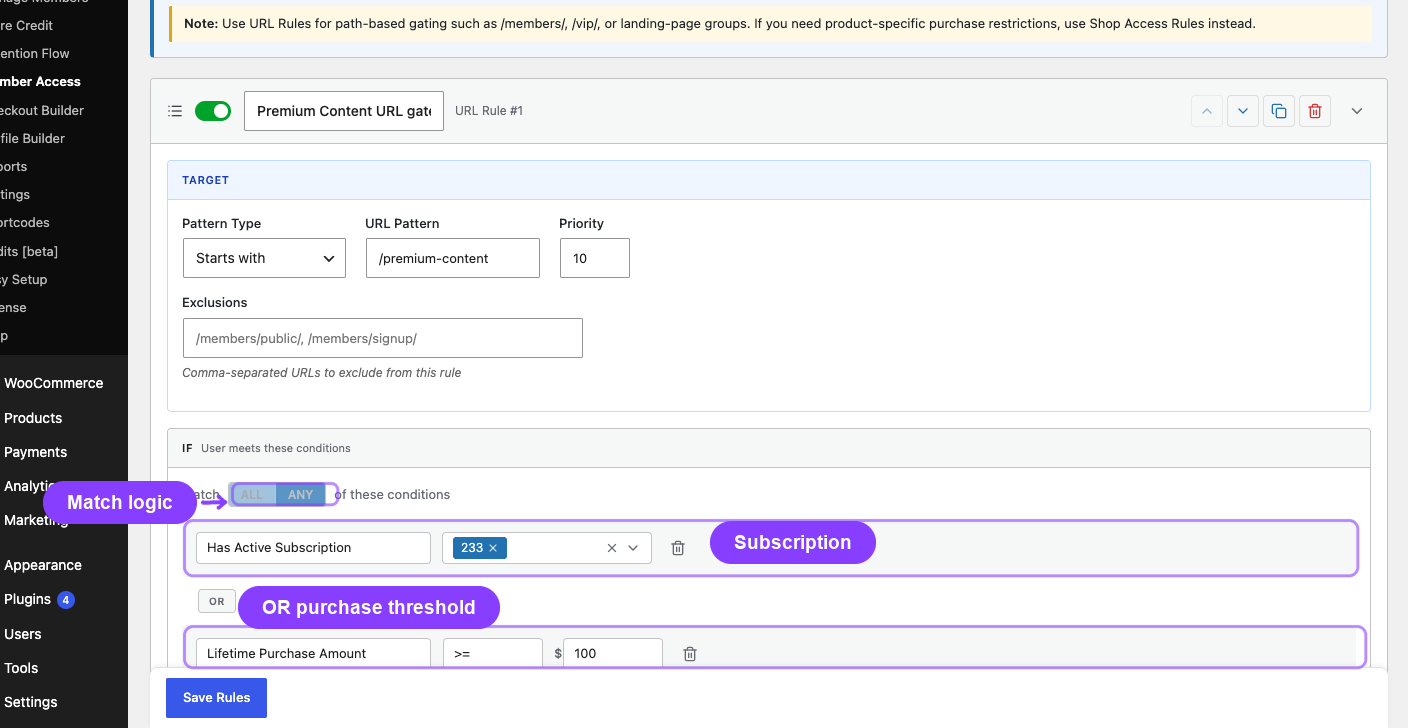Collapse the URL Rule #1 panel
Screen dimensions: 1408x728
(1357, 111)
